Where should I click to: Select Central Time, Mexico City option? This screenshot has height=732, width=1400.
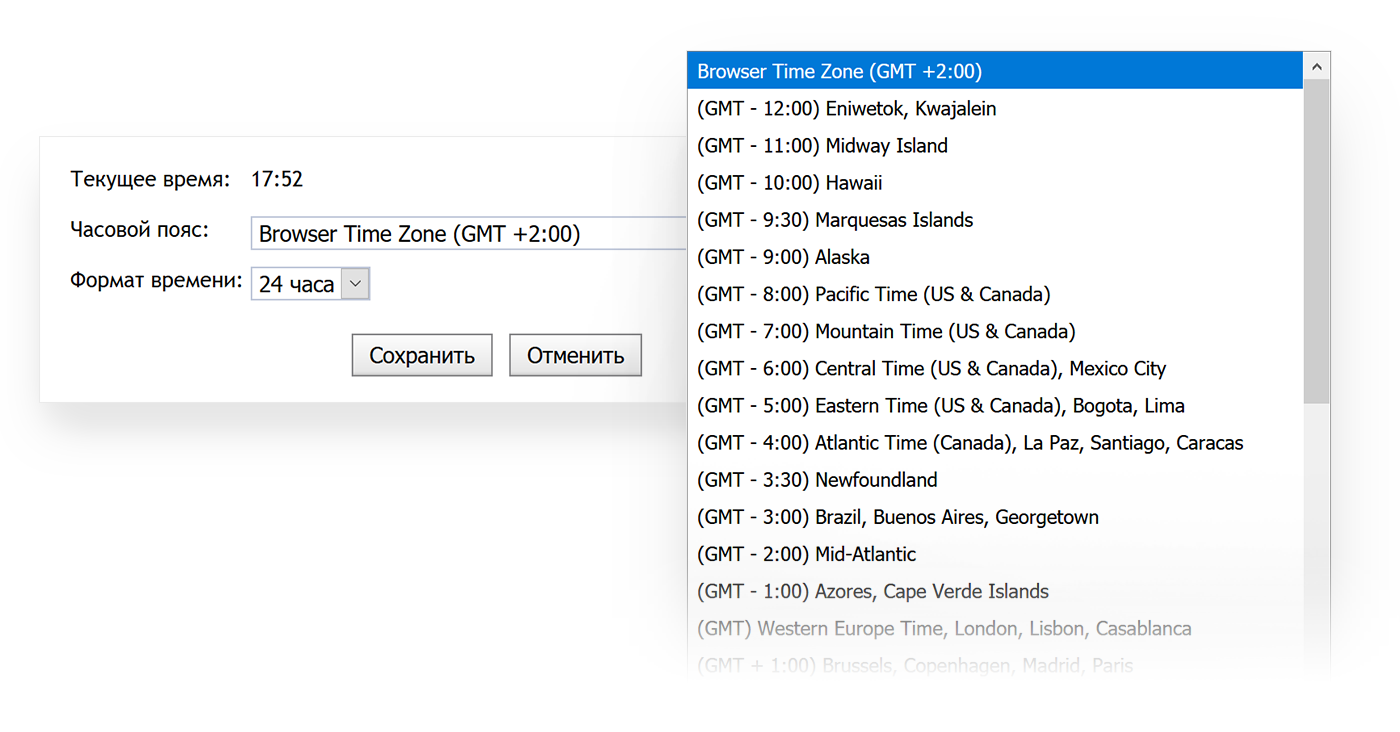931,368
